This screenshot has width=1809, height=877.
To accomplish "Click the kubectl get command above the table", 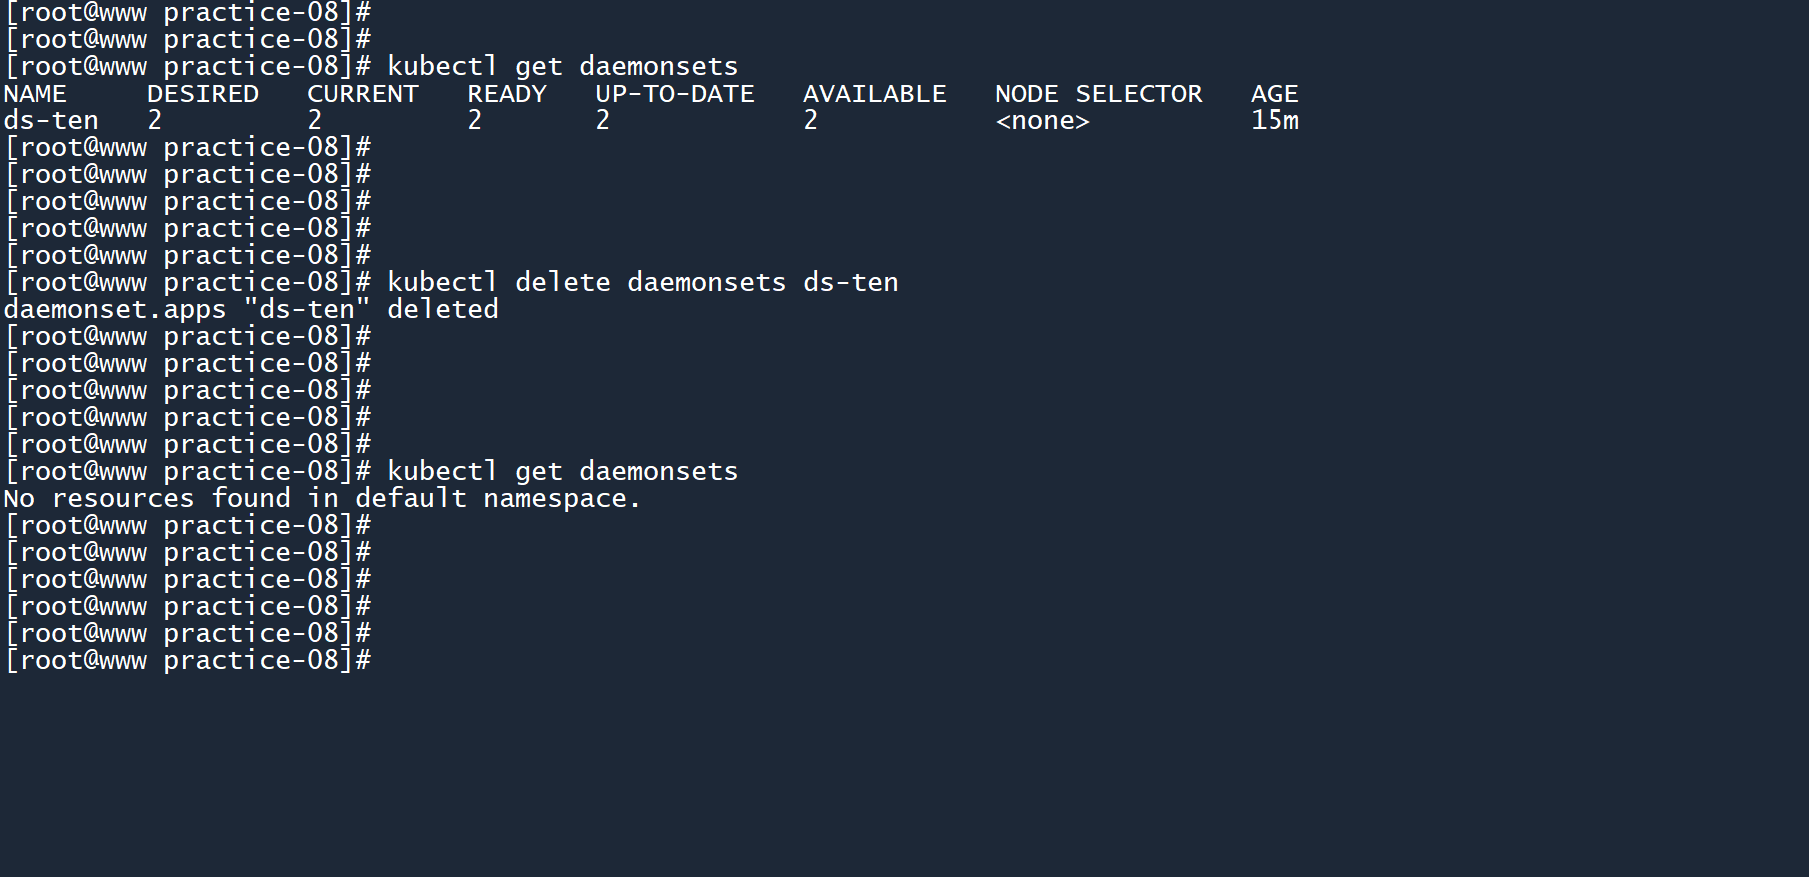I will 563,67.
